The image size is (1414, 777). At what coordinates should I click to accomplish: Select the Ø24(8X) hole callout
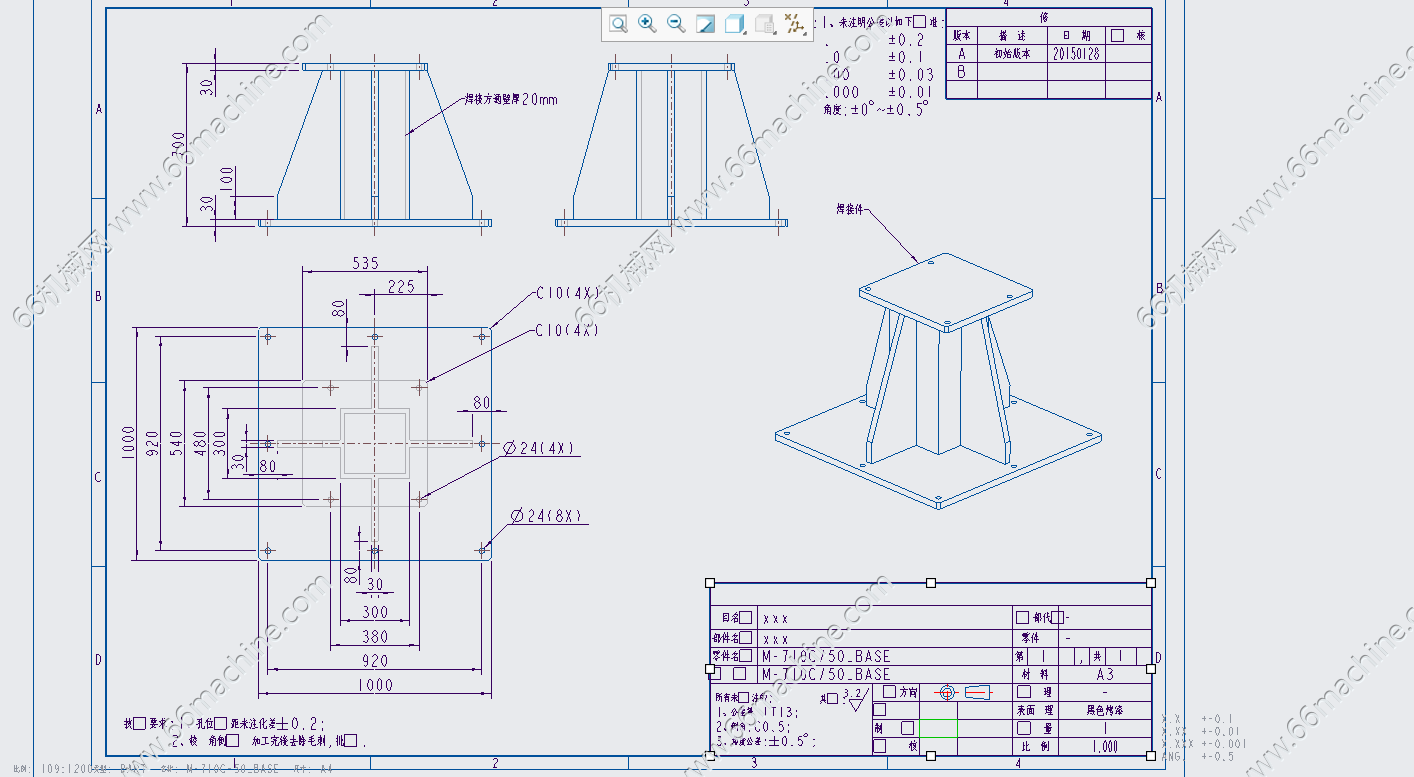547,516
